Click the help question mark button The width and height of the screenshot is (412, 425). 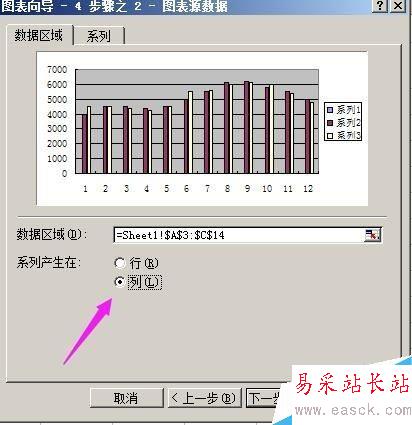pyautogui.click(x=380, y=6)
